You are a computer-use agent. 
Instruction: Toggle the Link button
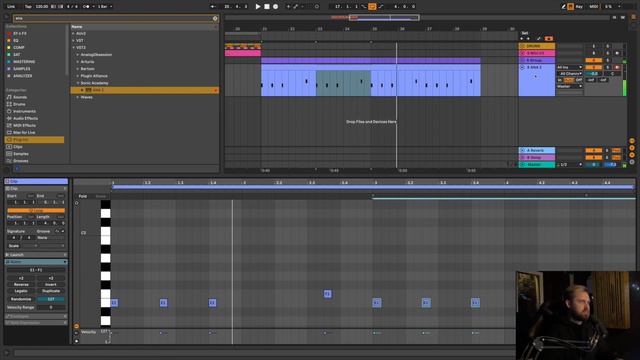11,7
